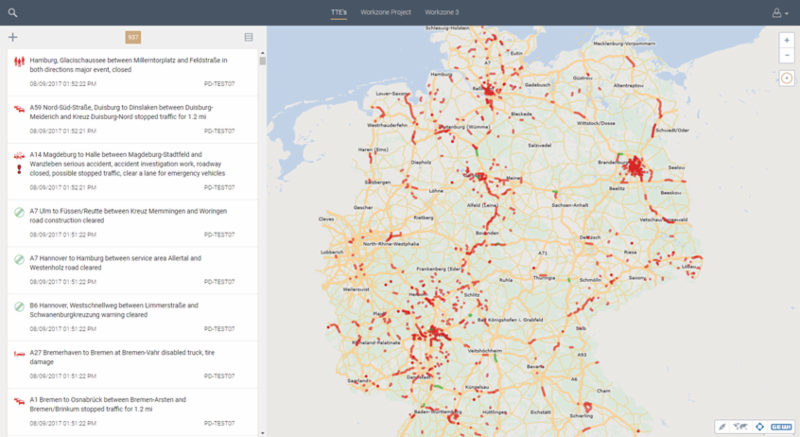The height and width of the screenshot is (437, 800).
Task: Add a new traffic event with plus icon
Action: click(x=12, y=37)
